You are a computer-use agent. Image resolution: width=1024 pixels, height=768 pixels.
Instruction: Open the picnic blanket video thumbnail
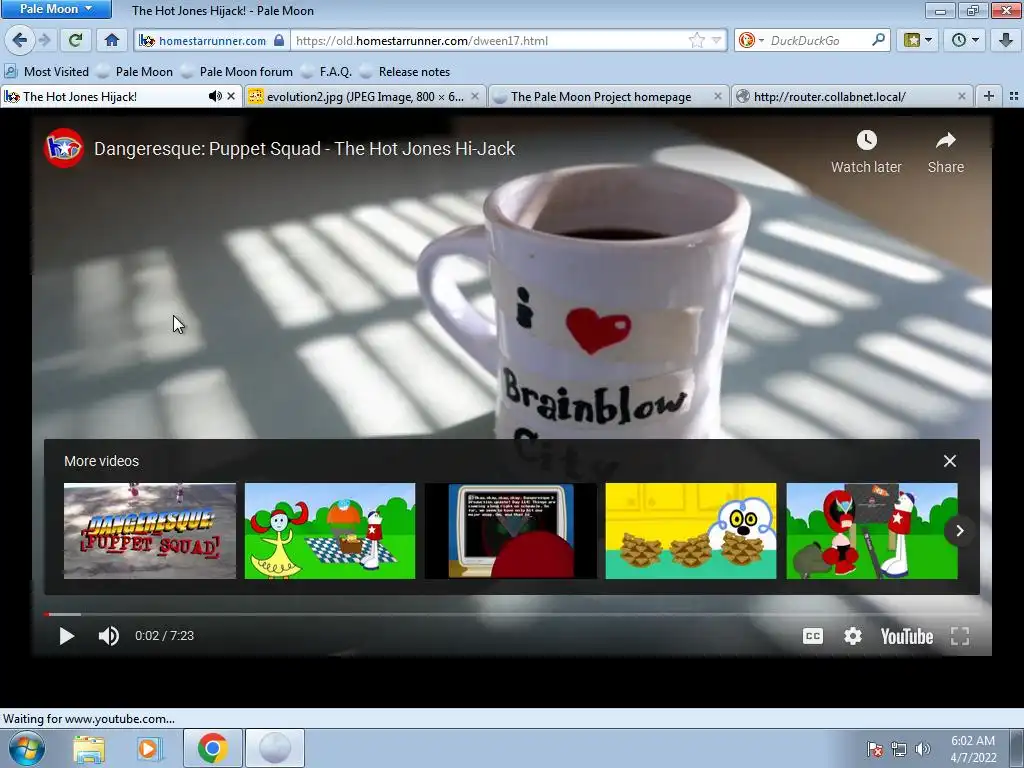(x=330, y=531)
